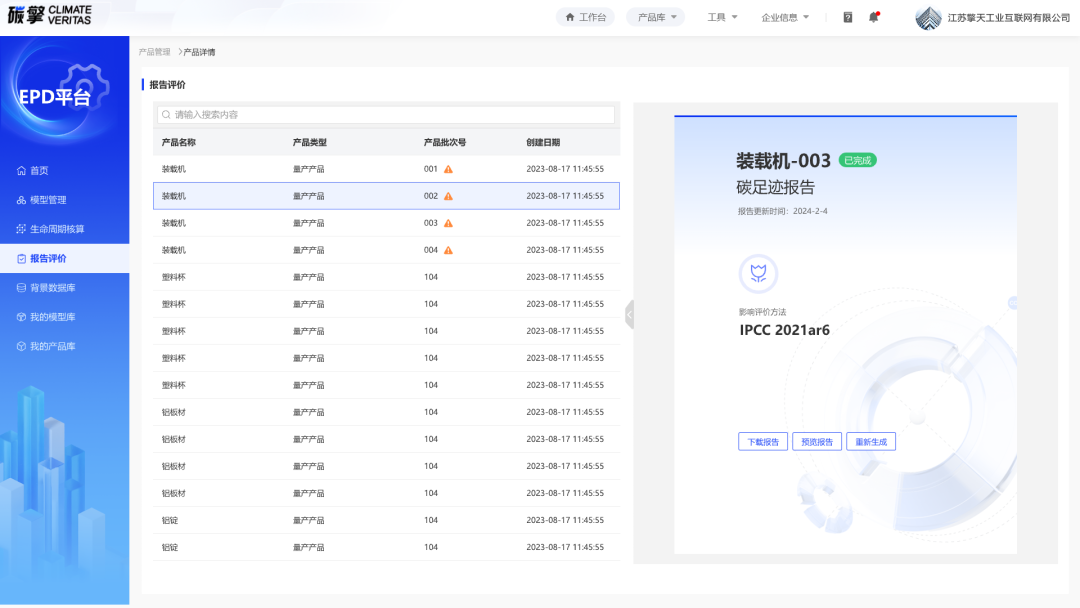This screenshot has height=608, width=1080.
Task: Expand the 产品库 dropdown
Action: [x=656, y=17]
